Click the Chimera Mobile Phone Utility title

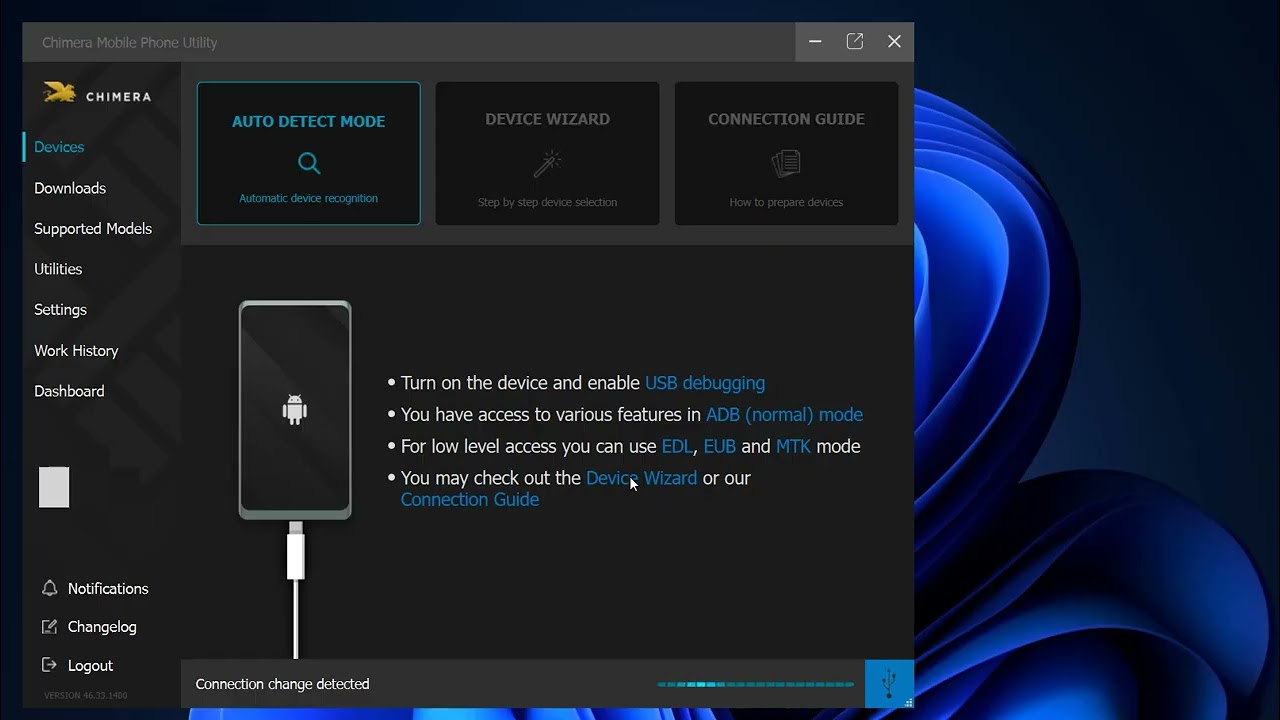[130, 42]
